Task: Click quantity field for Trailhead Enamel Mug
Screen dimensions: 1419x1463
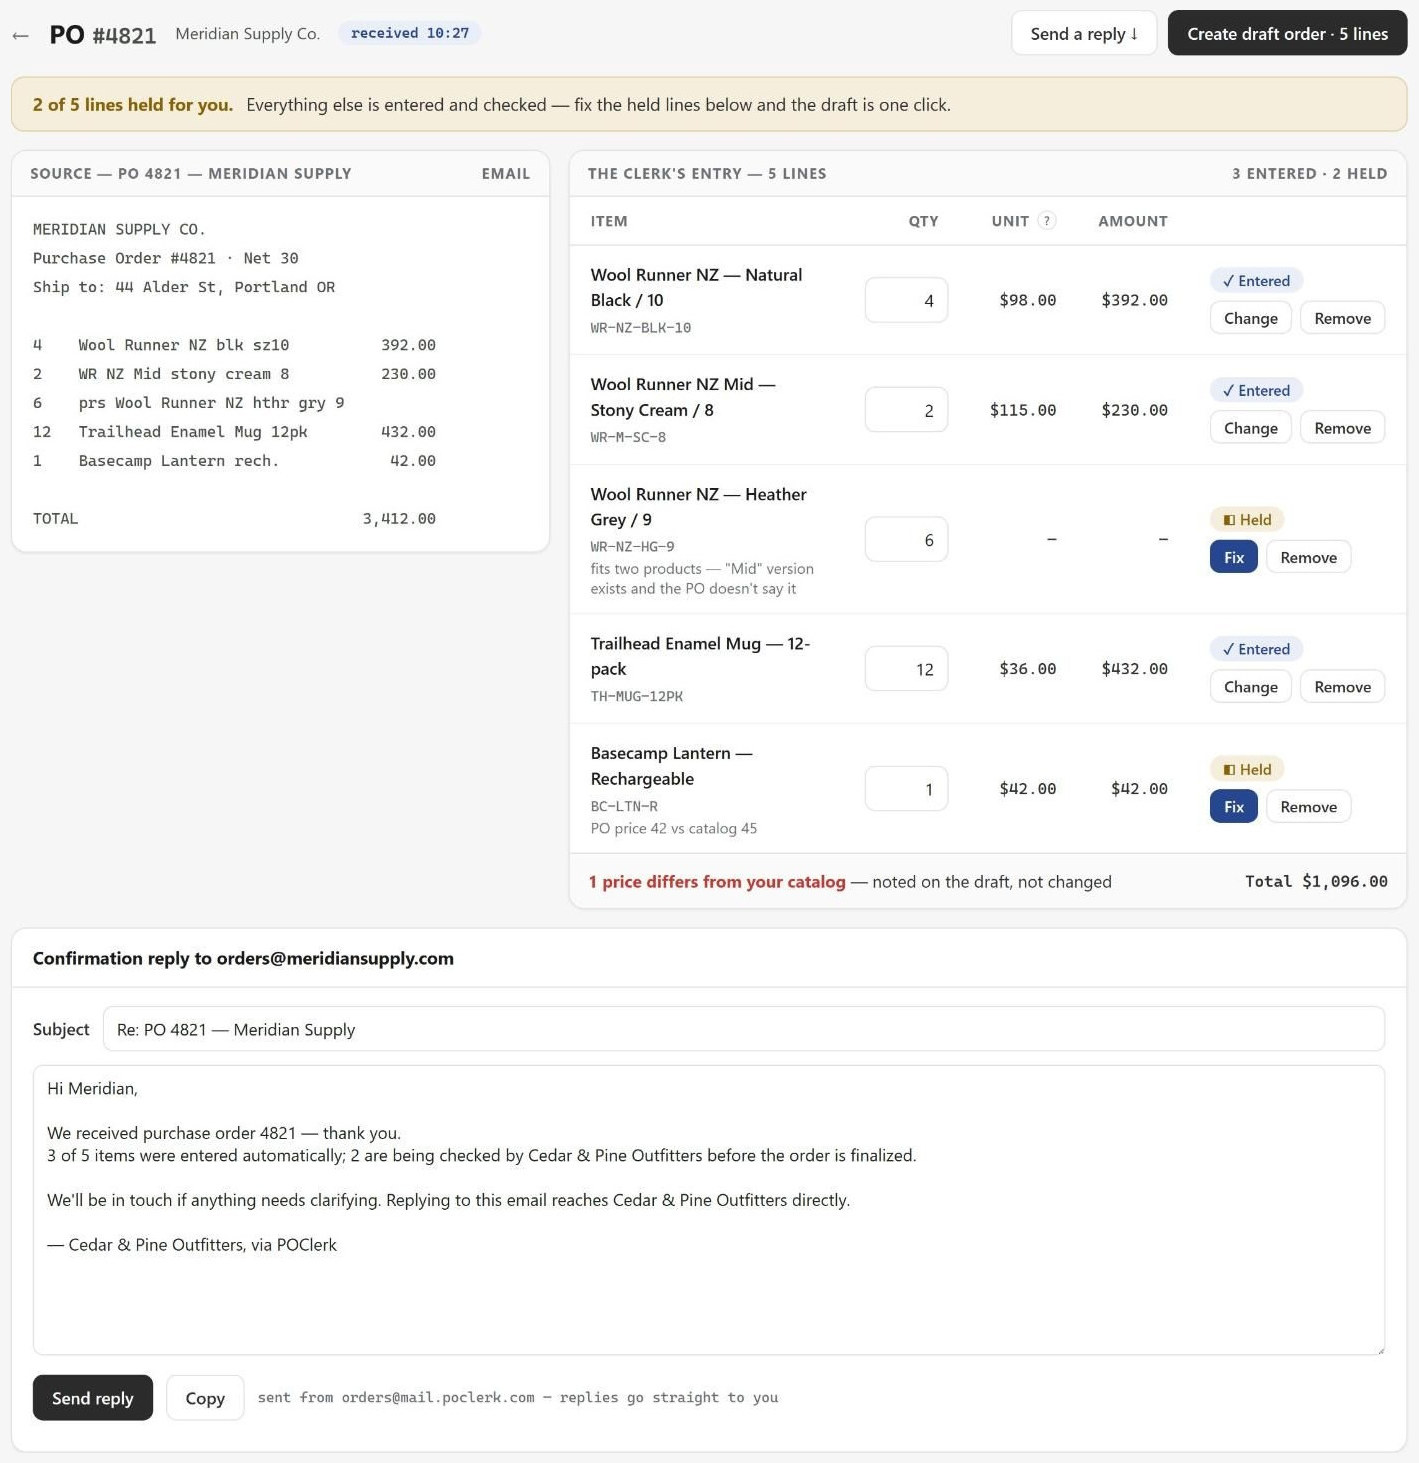Action: point(906,669)
